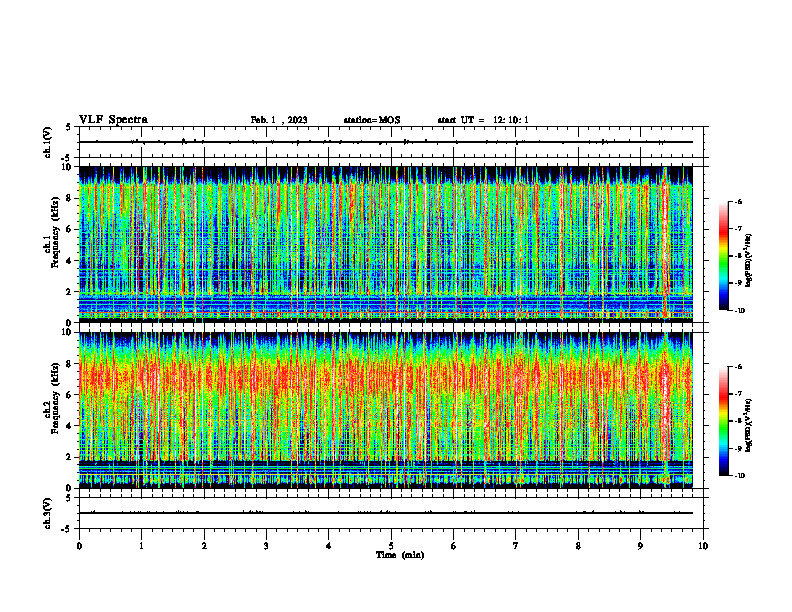The image size is (792, 612).
Task: Click inside the ch.1 spectrogram panel
Action: tap(386, 244)
